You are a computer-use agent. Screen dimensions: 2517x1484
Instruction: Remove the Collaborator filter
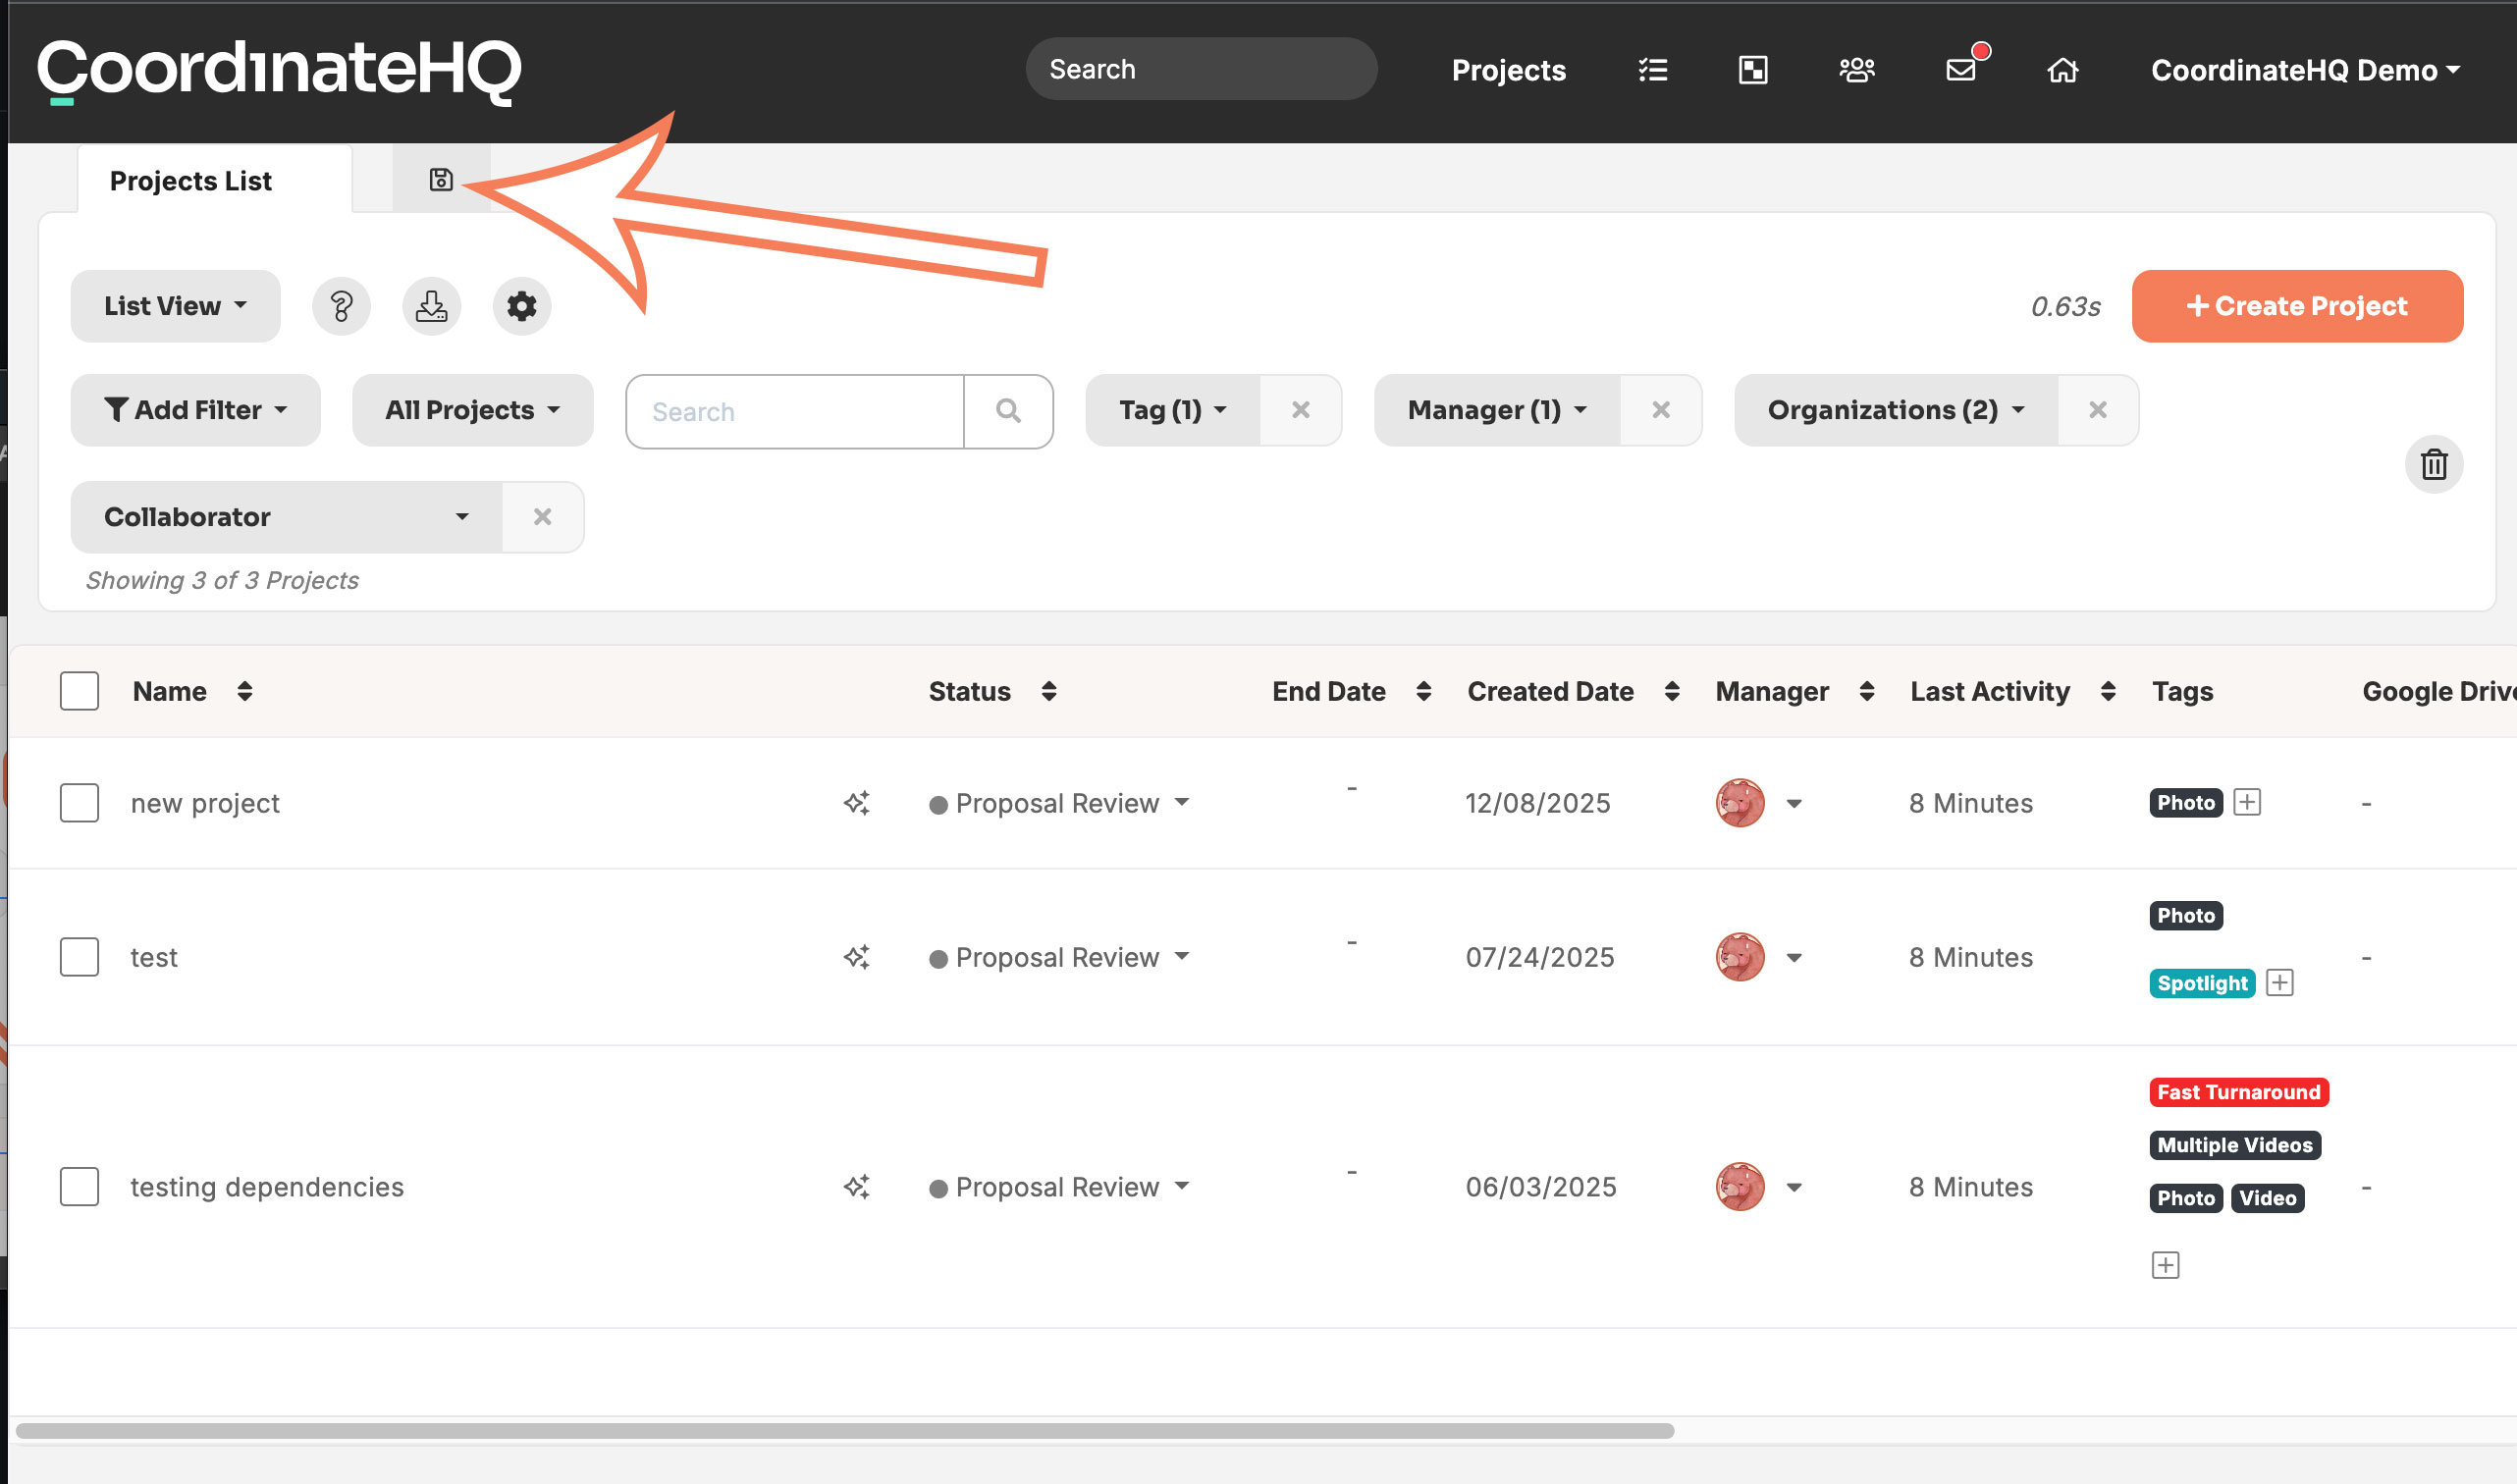[543, 517]
